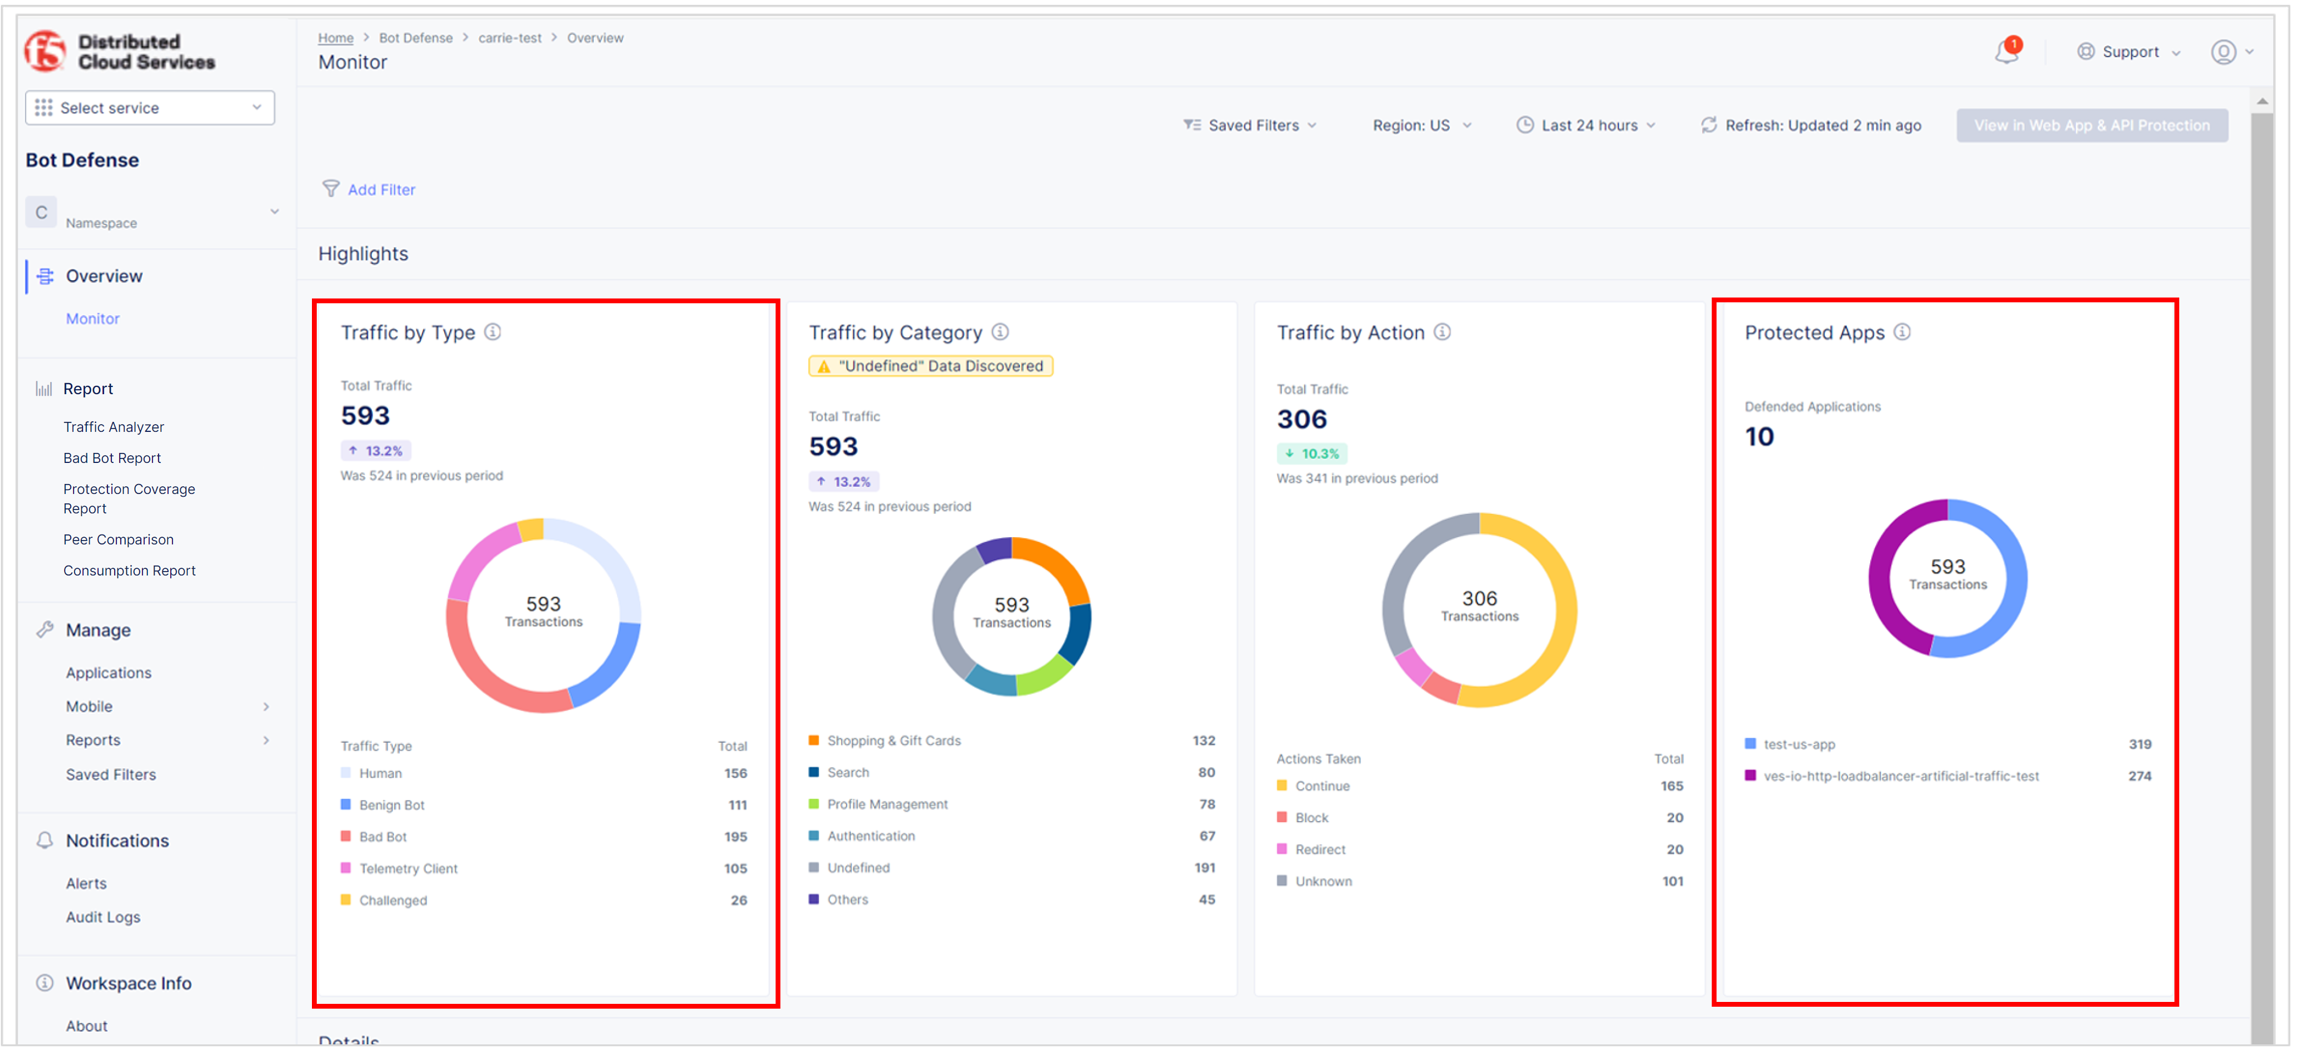The height and width of the screenshot is (1051, 2302).
Task: Expand the Namespace selector
Action: pyautogui.click(x=275, y=211)
